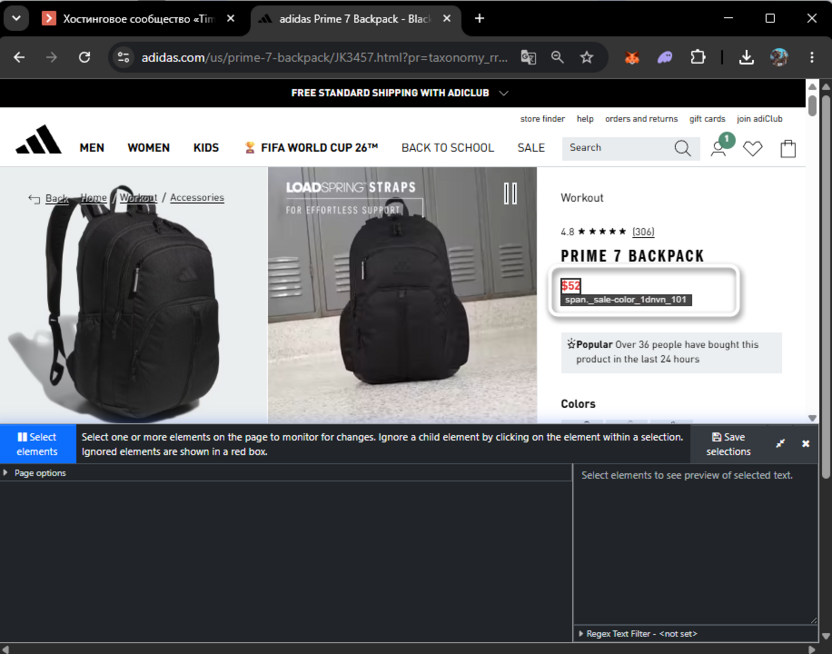The width and height of the screenshot is (832, 654).
Task: Open the purple ghost extension
Action: tap(665, 57)
